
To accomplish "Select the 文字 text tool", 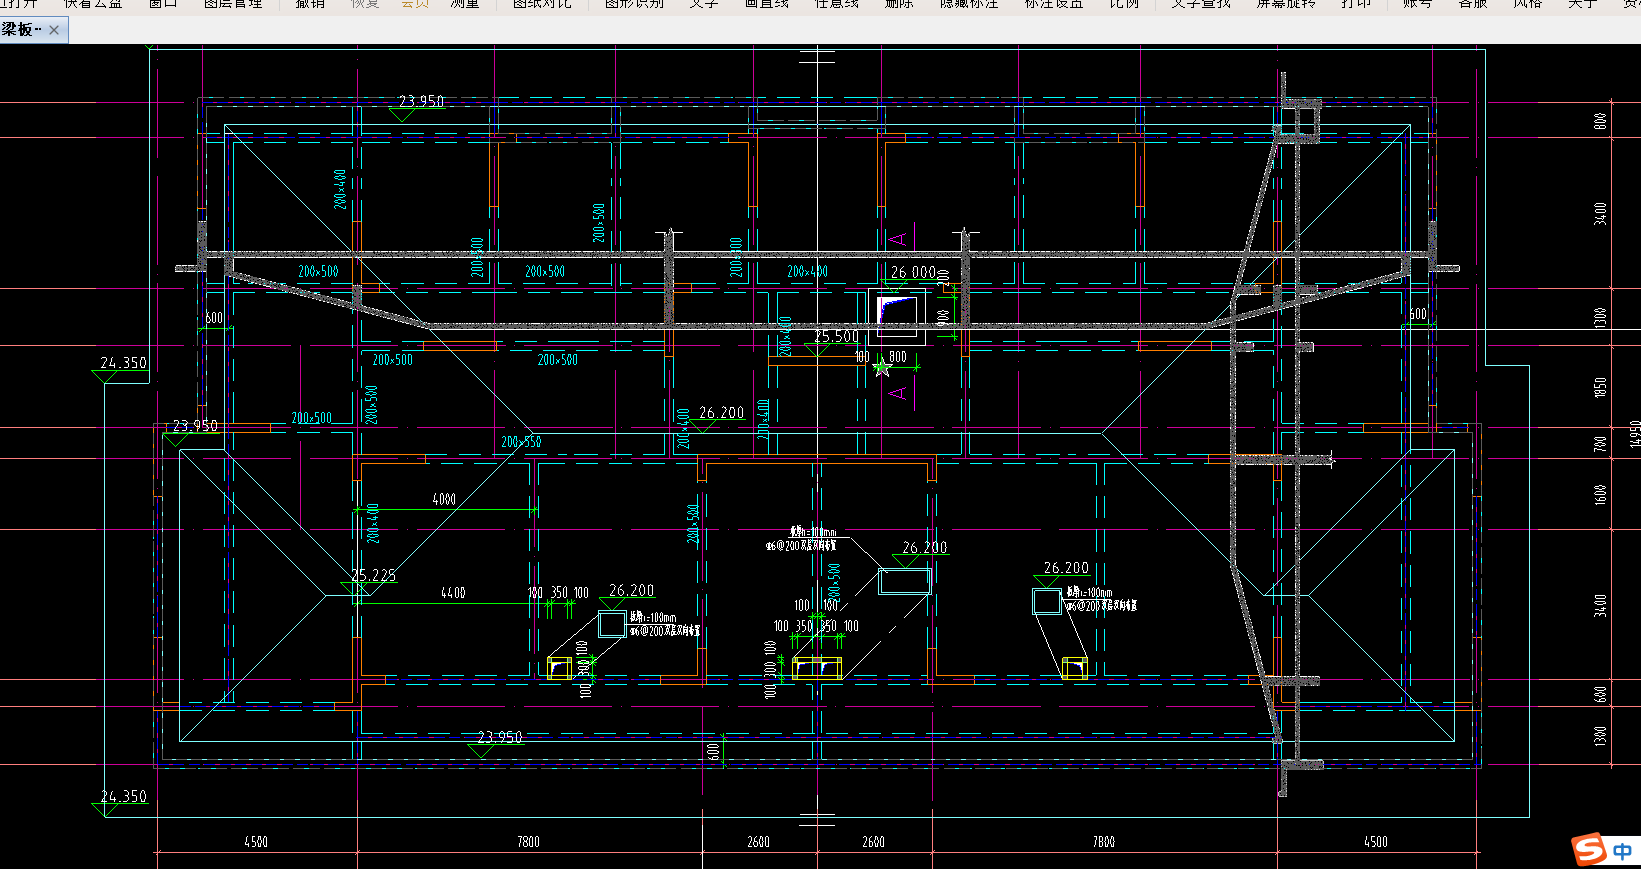I will 704,4.
